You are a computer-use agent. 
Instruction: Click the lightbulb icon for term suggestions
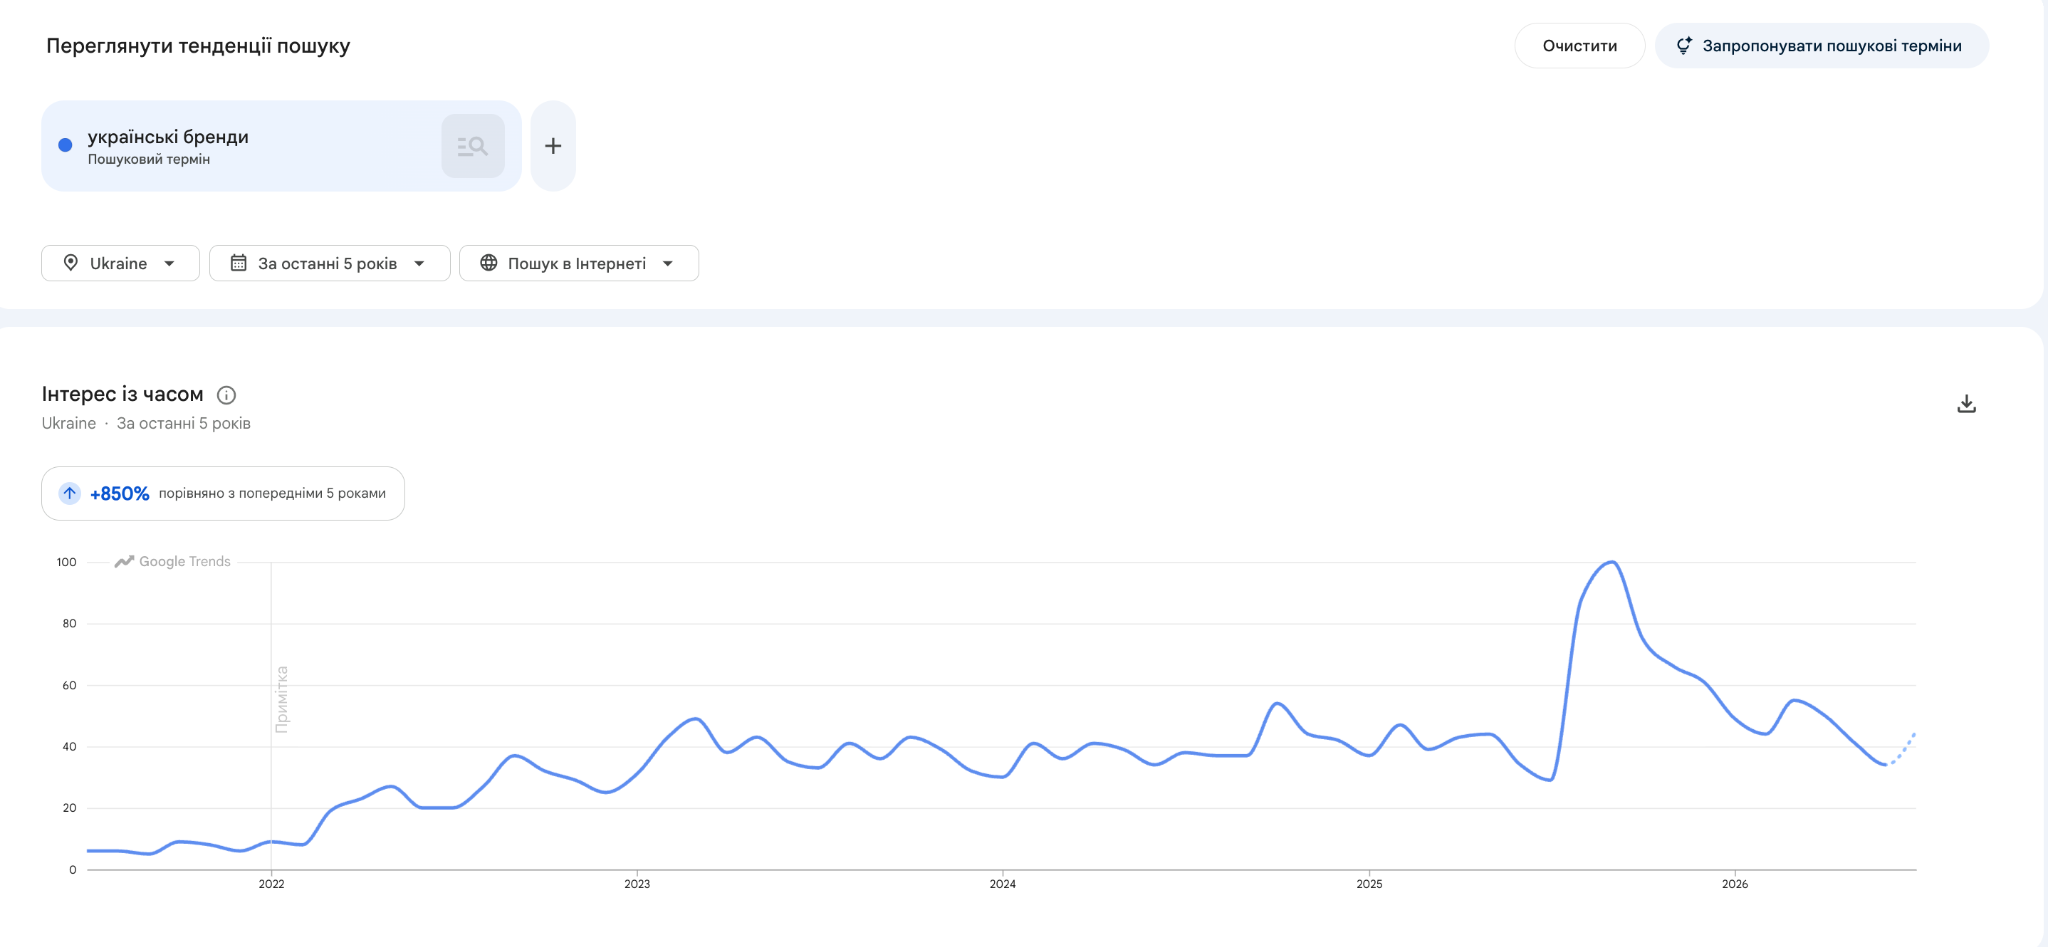1684,46
